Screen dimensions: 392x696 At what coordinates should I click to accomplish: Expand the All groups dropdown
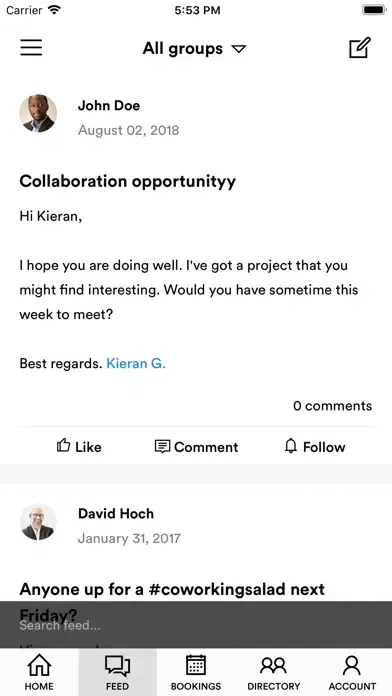[x=194, y=48]
